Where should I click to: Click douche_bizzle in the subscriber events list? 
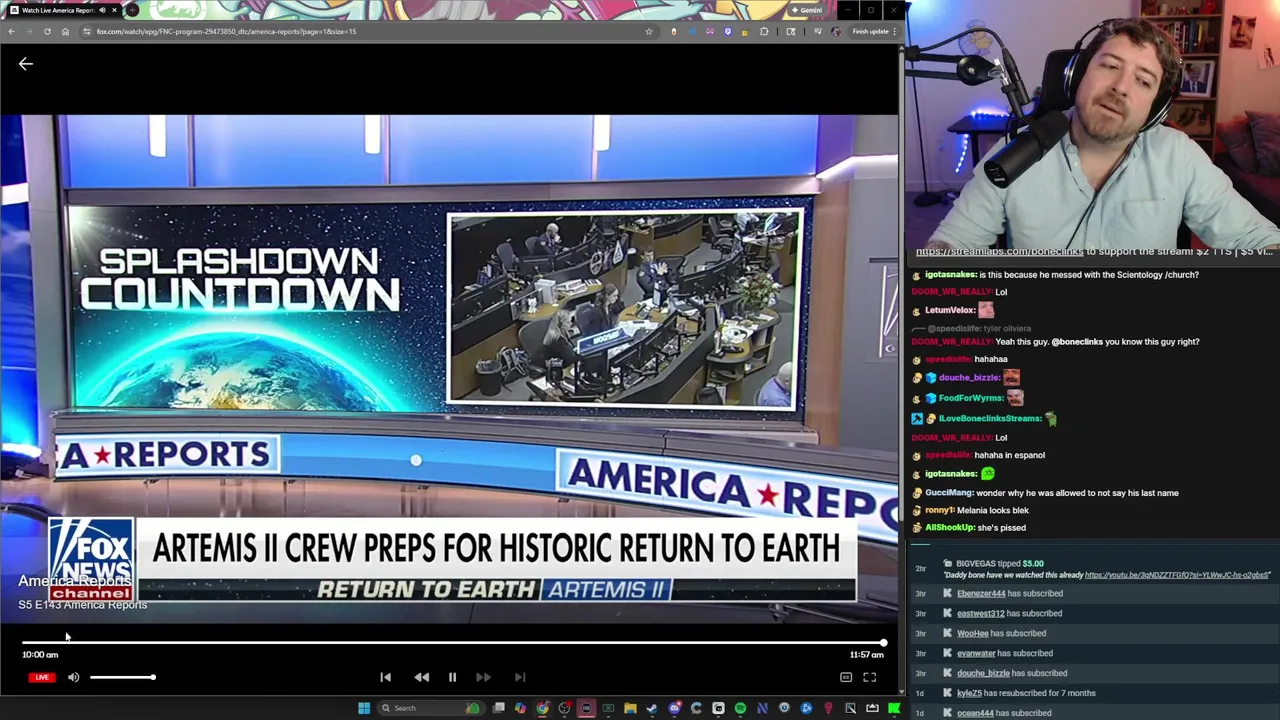983,673
